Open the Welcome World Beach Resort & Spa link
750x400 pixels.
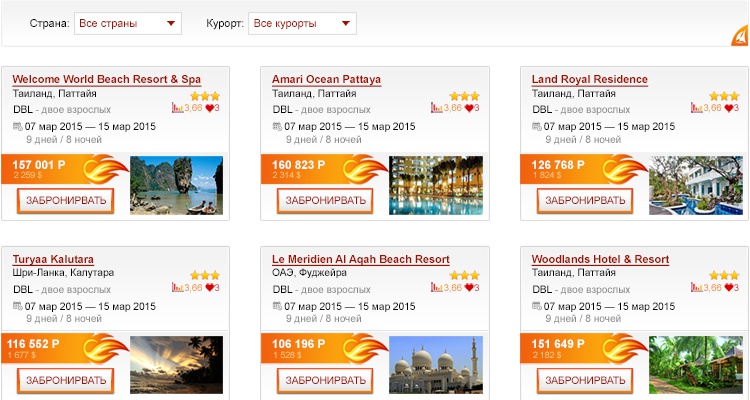point(107,79)
